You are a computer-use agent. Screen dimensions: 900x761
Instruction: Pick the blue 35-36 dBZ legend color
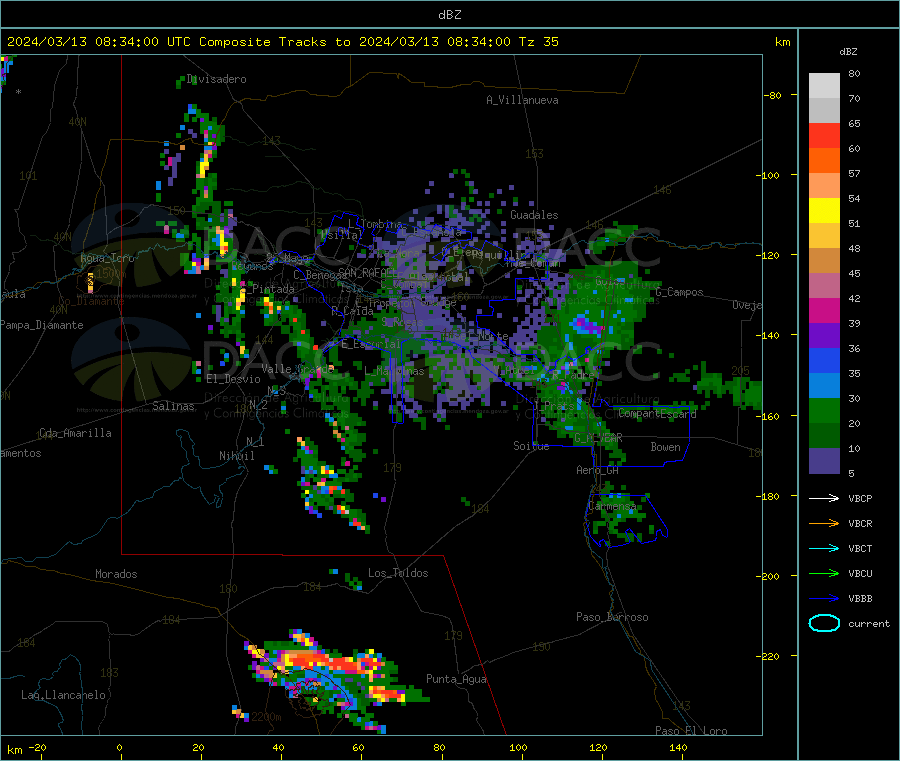click(824, 360)
